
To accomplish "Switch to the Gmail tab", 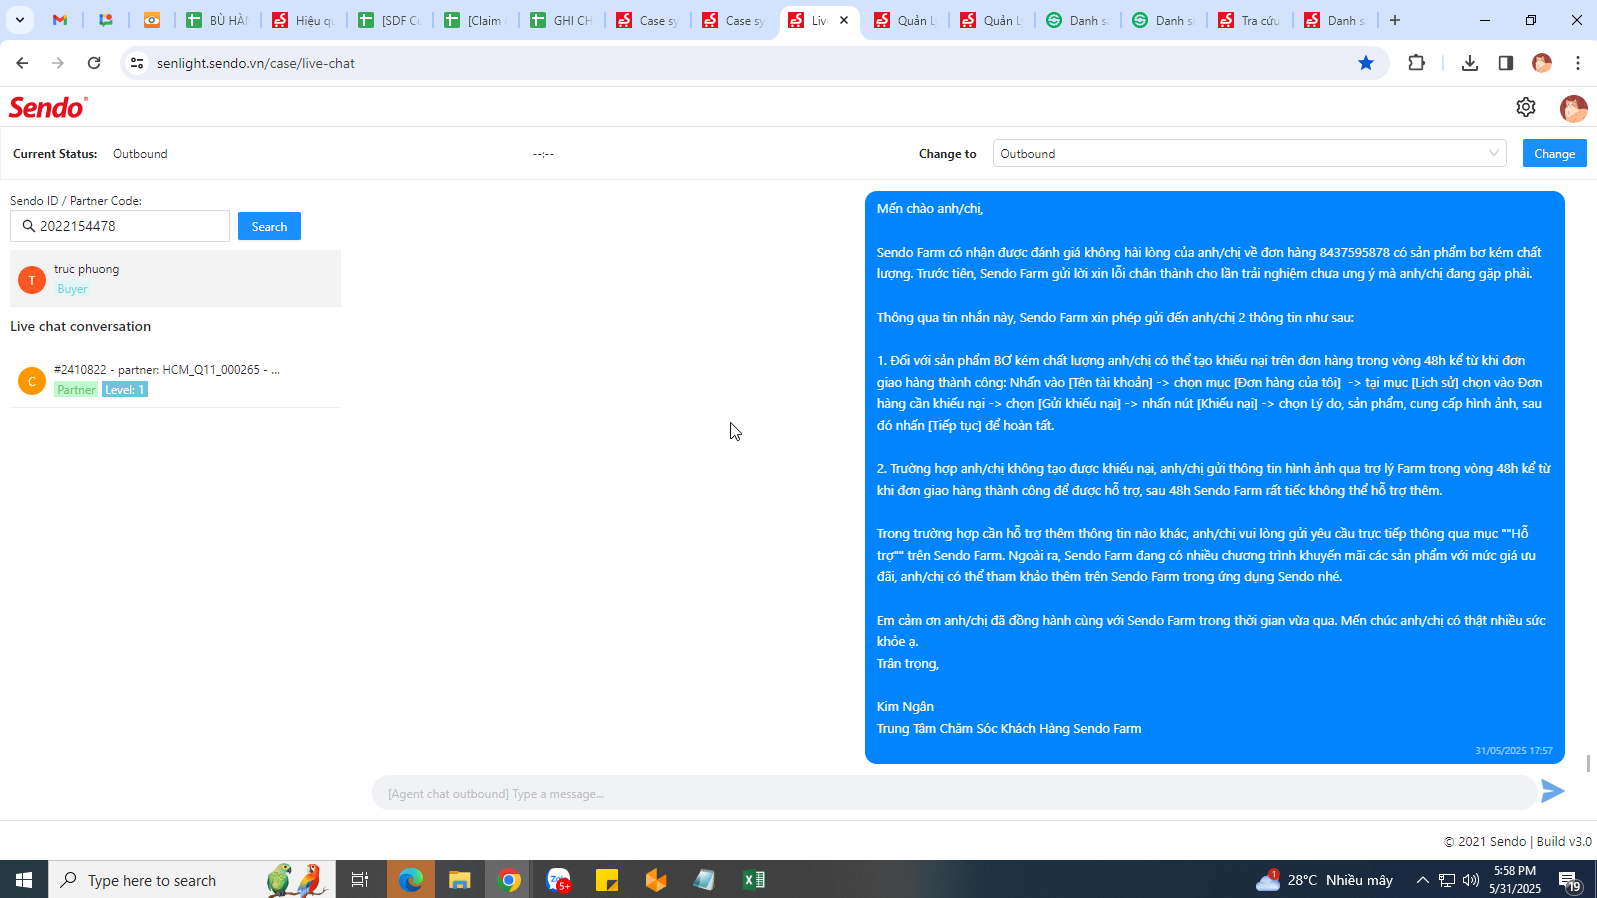I will [x=60, y=20].
